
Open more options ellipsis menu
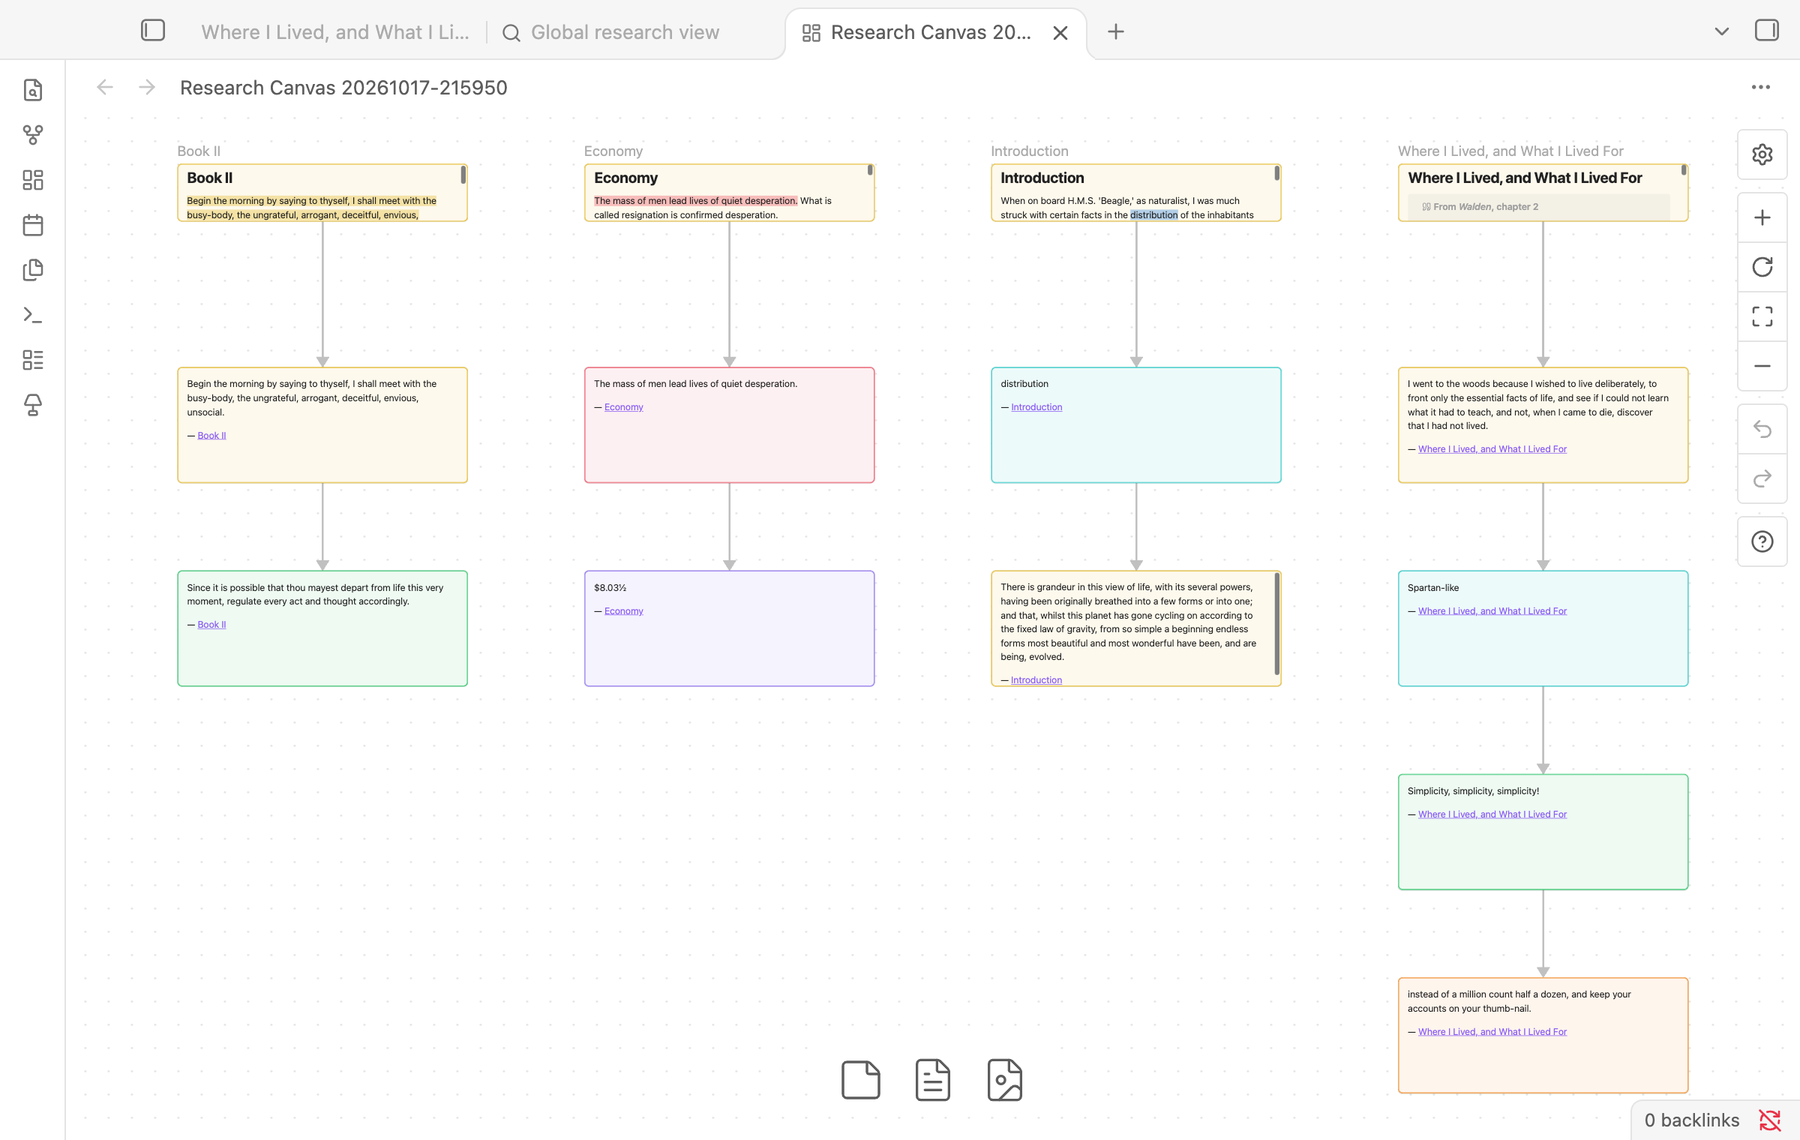[x=1761, y=88]
